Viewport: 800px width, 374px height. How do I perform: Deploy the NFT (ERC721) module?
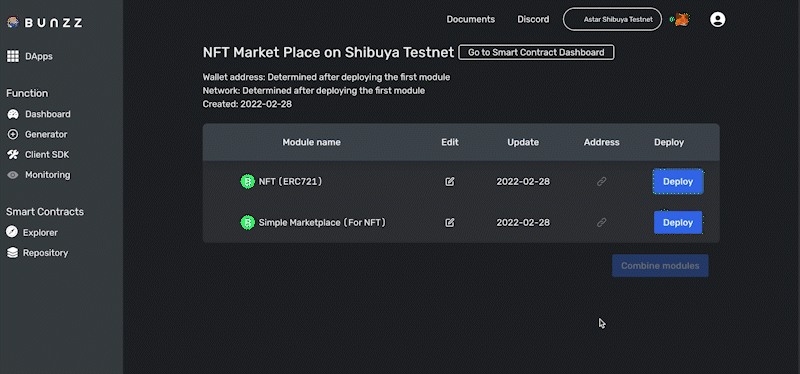pyautogui.click(x=678, y=182)
